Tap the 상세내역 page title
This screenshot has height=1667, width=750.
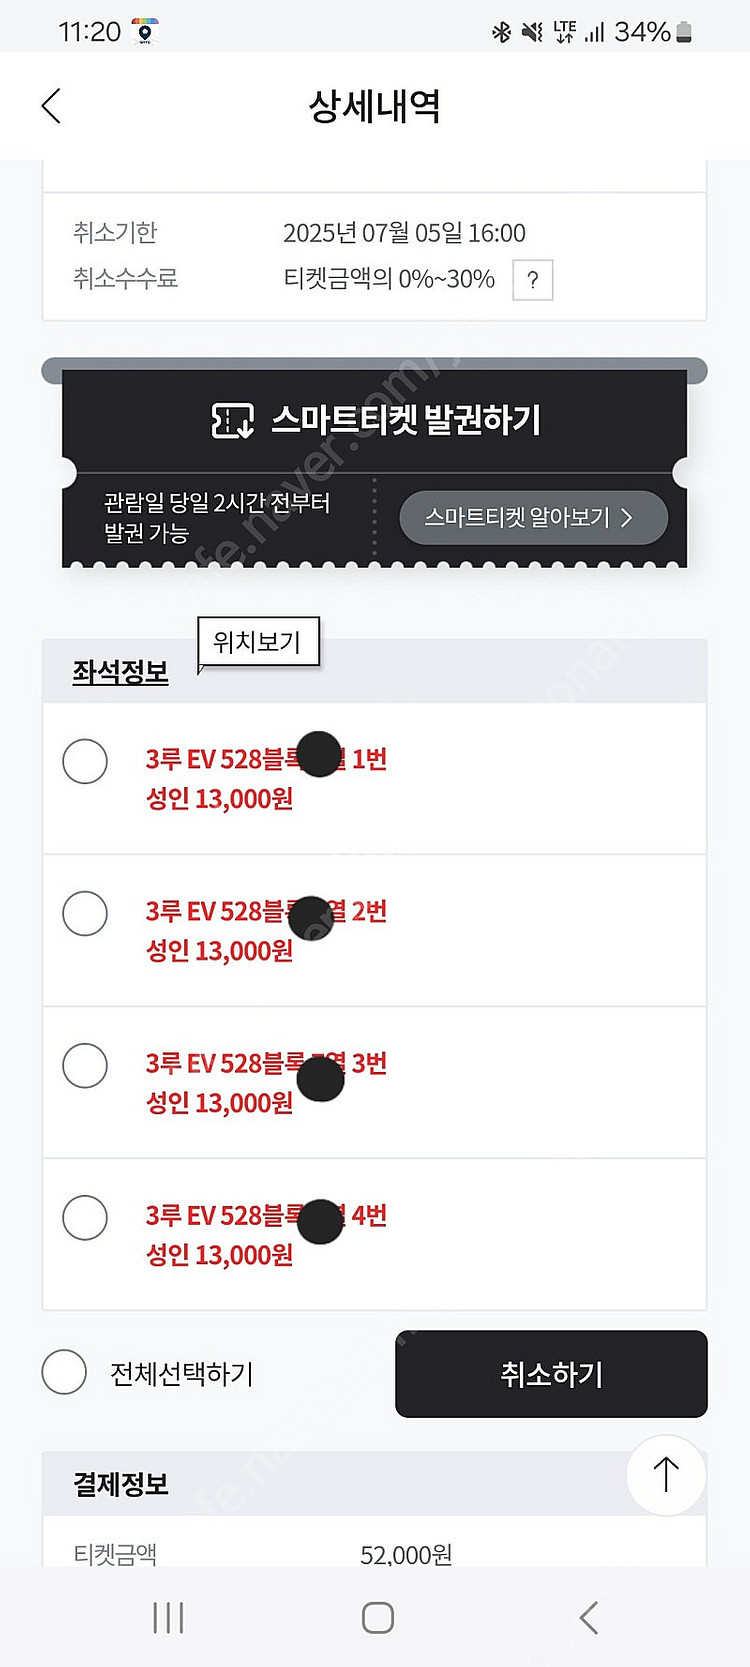click(x=375, y=106)
